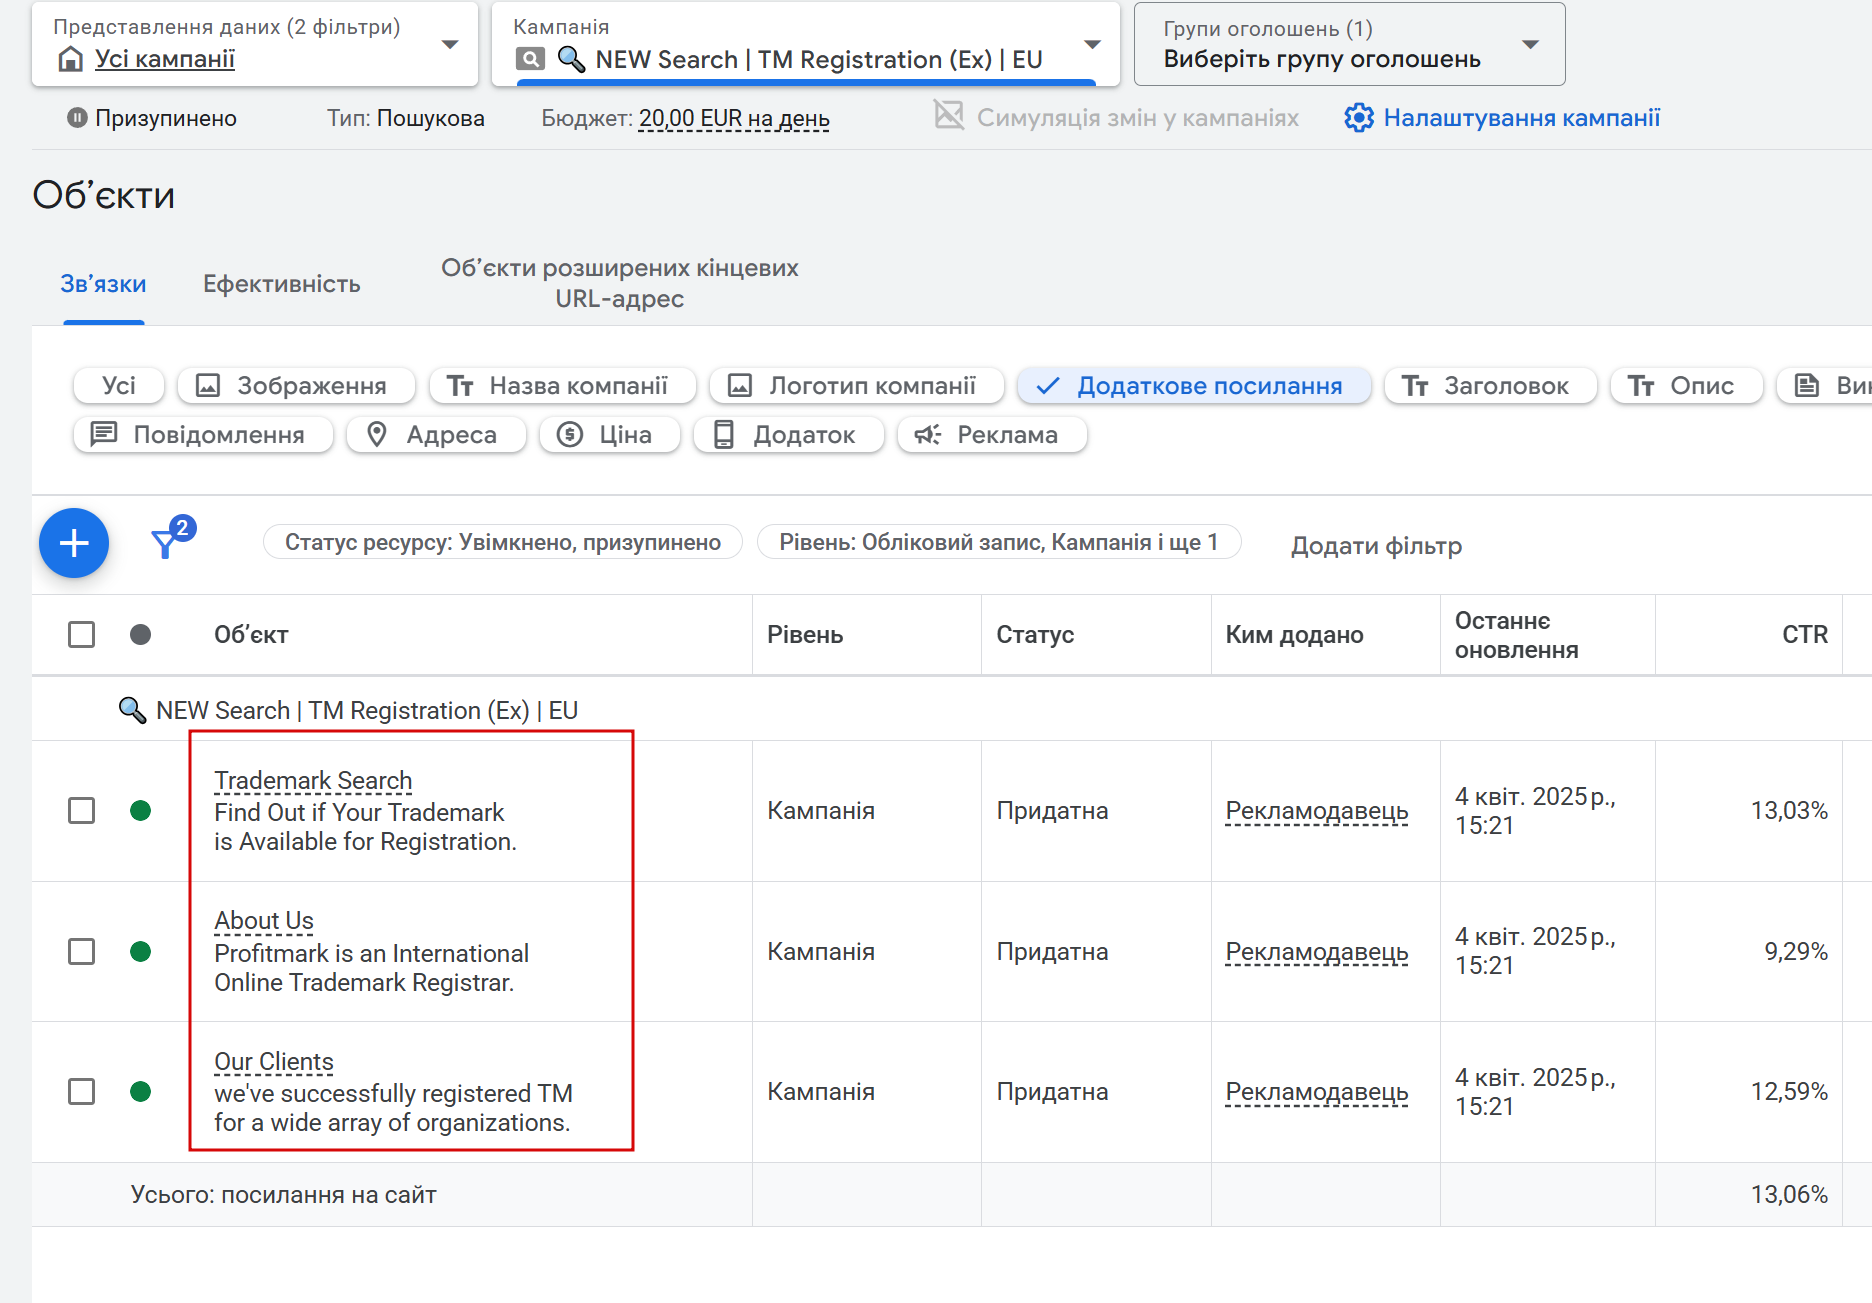Tick the About Us row checkbox

tap(82, 951)
